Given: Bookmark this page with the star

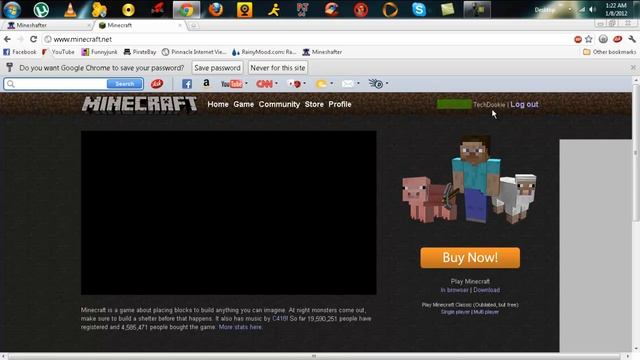Looking at the screenshot, I should click(589, 39).
